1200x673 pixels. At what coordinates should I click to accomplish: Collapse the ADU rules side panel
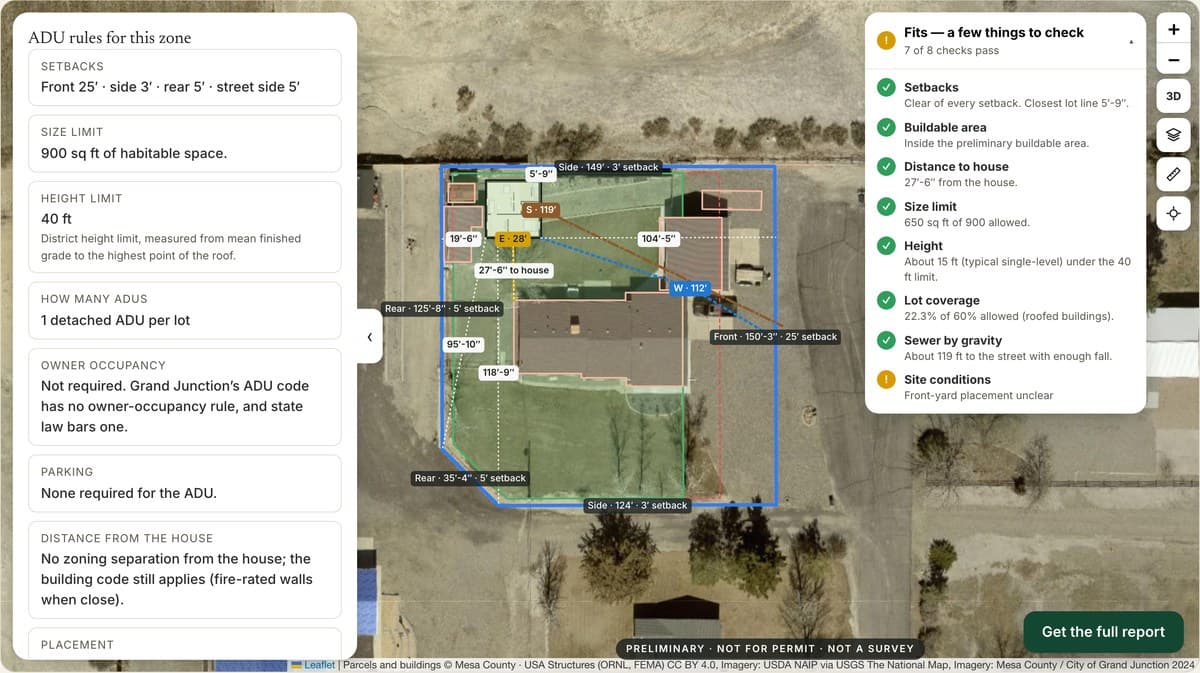tap(369, 337)
